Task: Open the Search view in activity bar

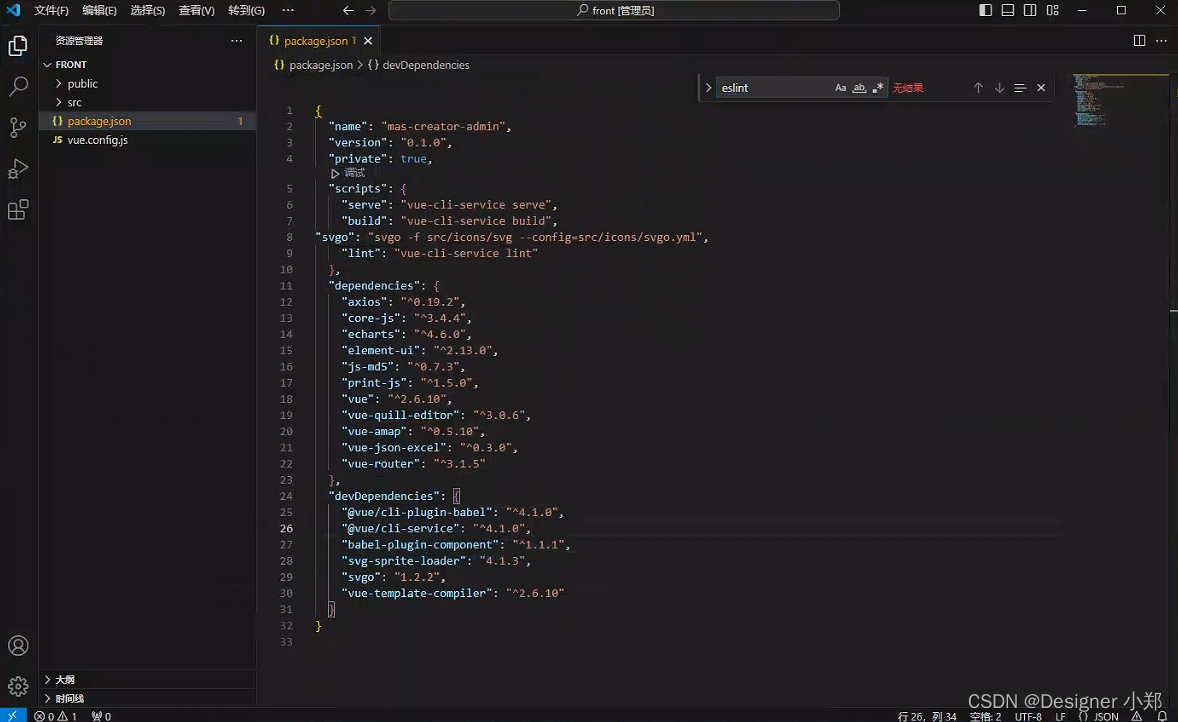Action: click(x=18, y=86)
